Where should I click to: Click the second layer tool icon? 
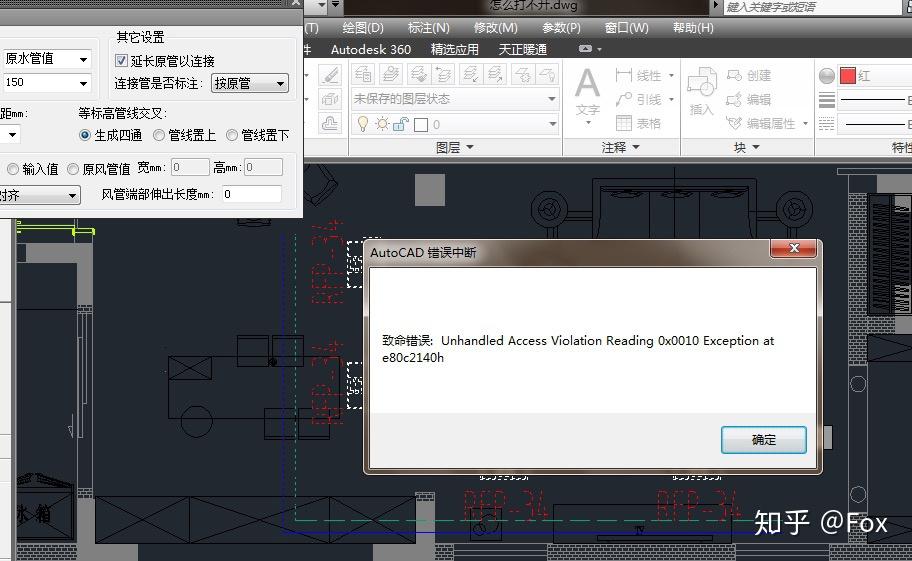390,74
